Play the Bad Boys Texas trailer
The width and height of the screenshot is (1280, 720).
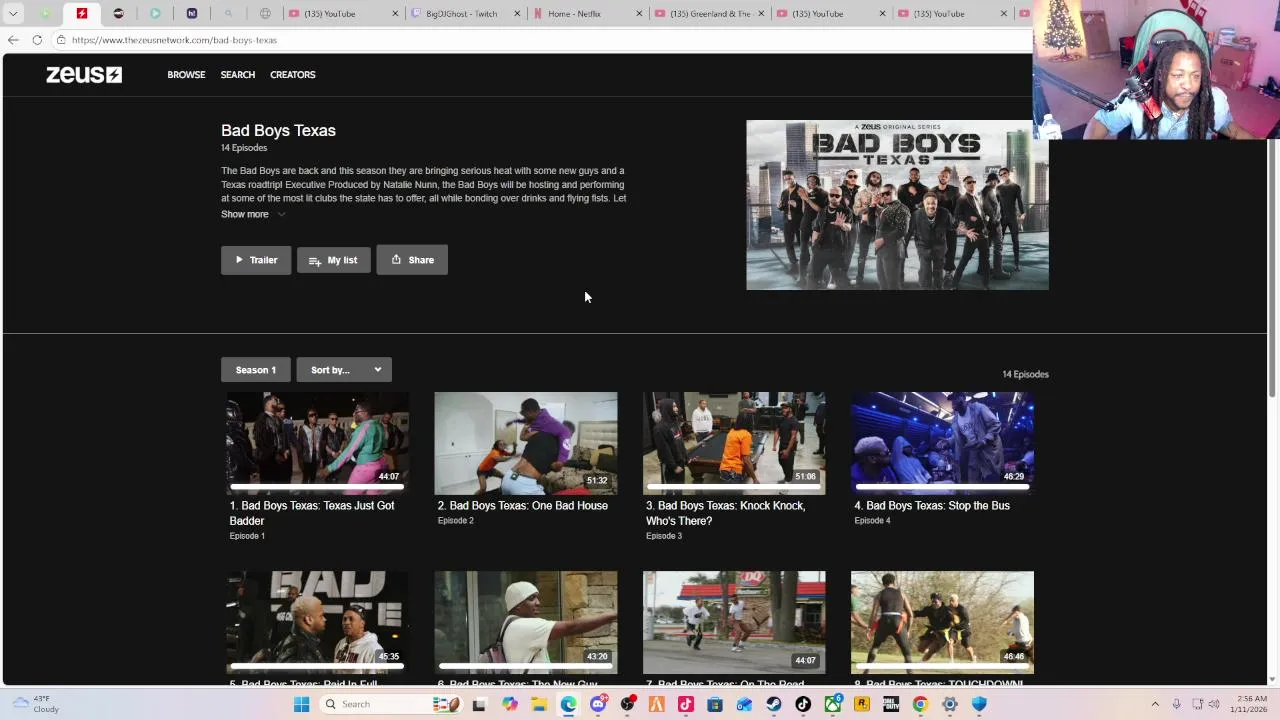[x=256, y=260]
